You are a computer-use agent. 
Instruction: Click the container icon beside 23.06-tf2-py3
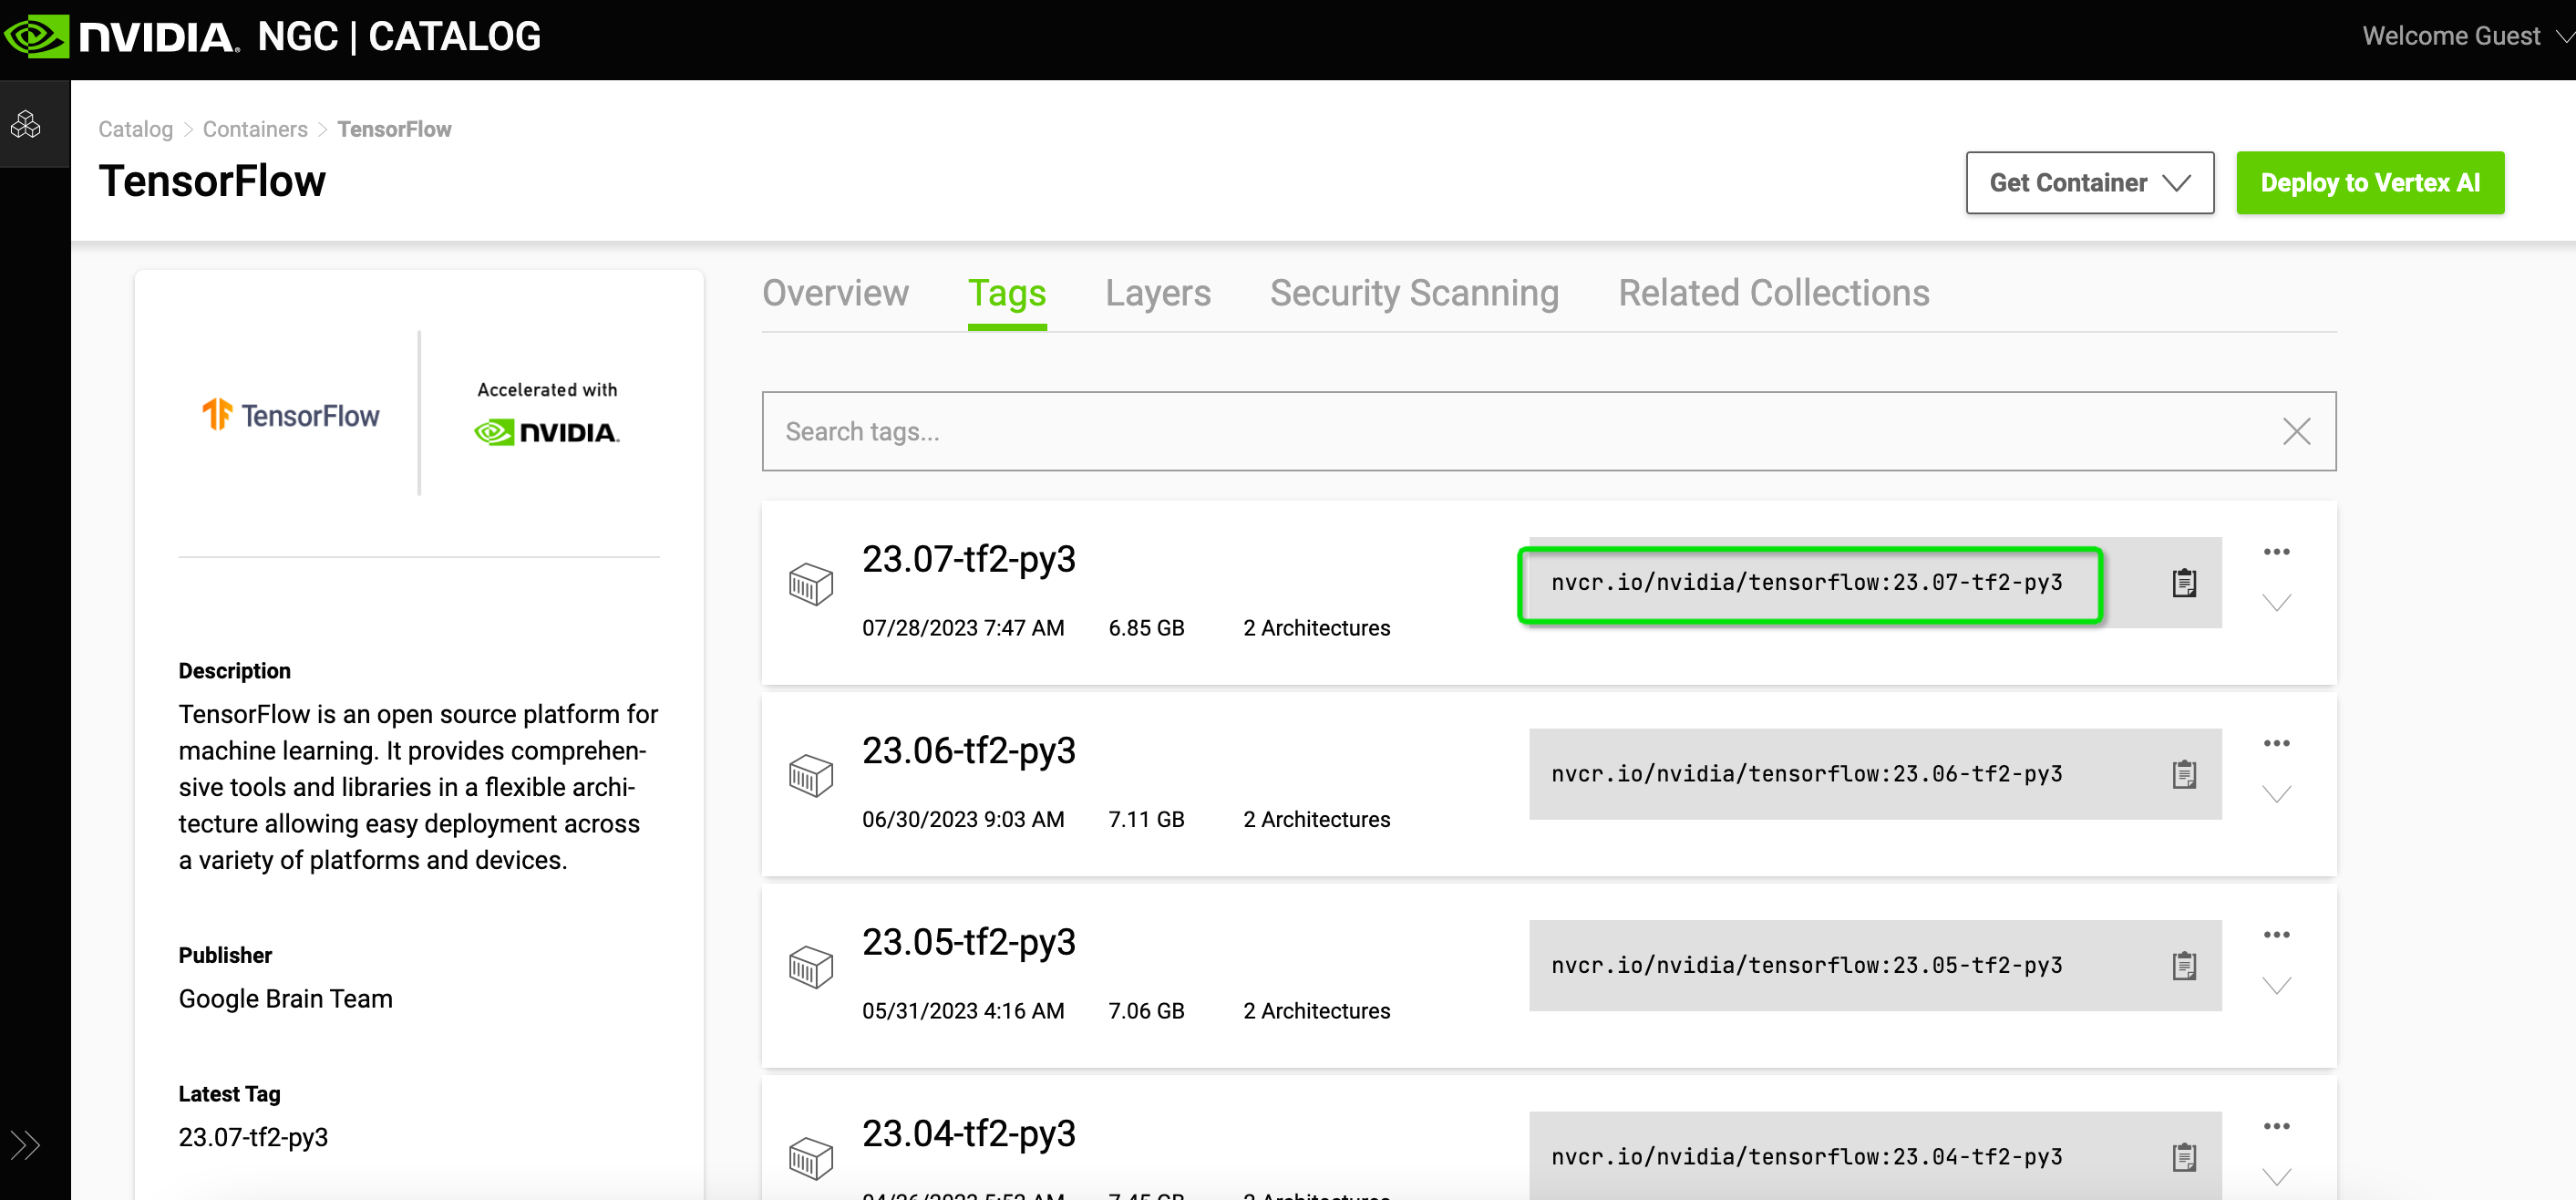[x=811, y=775]
